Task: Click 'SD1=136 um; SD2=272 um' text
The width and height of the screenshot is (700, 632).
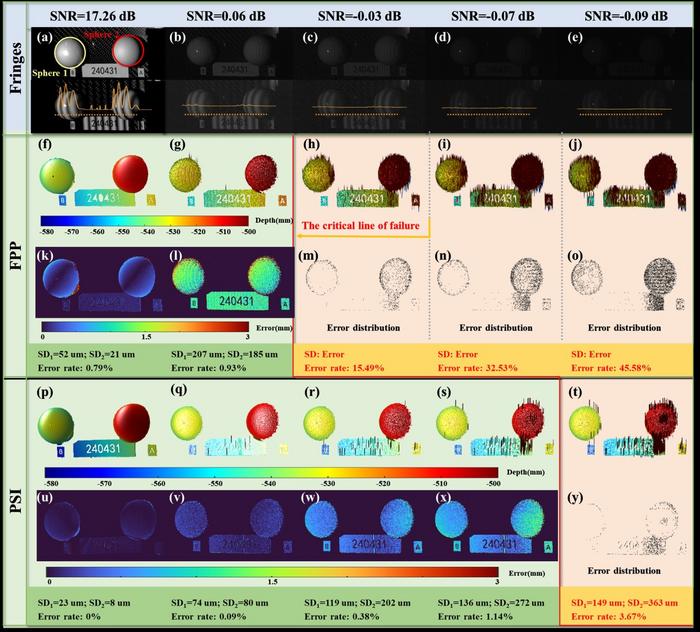Action: coord(491,603)
